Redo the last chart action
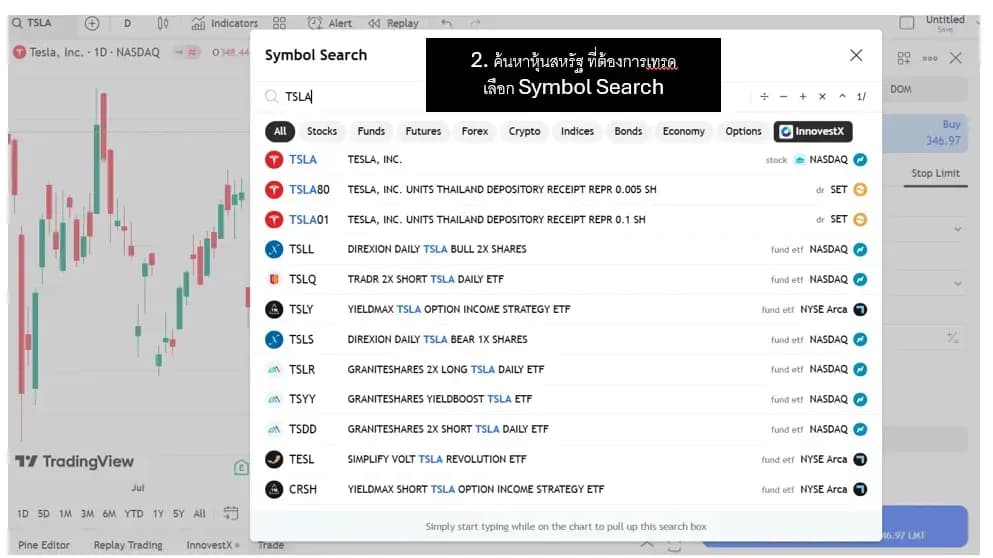 tap(475, 23)
